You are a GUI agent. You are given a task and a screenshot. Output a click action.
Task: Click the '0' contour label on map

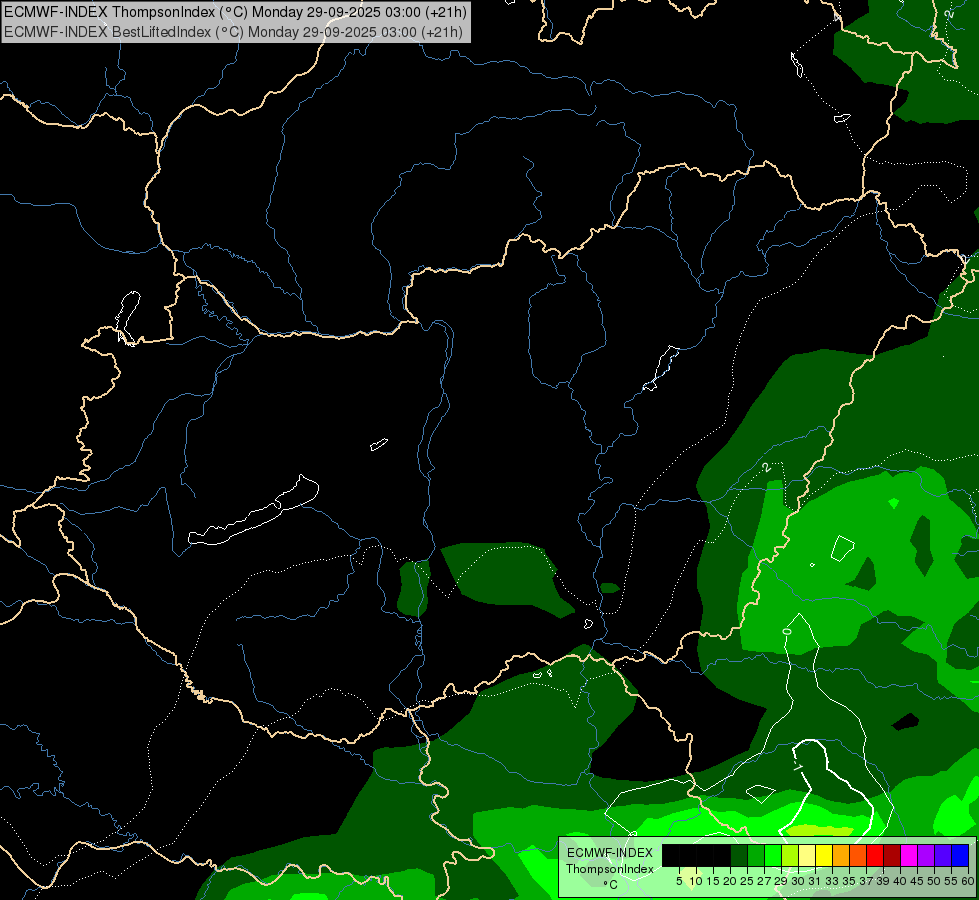pyautogui.click(x=787, y=631)
